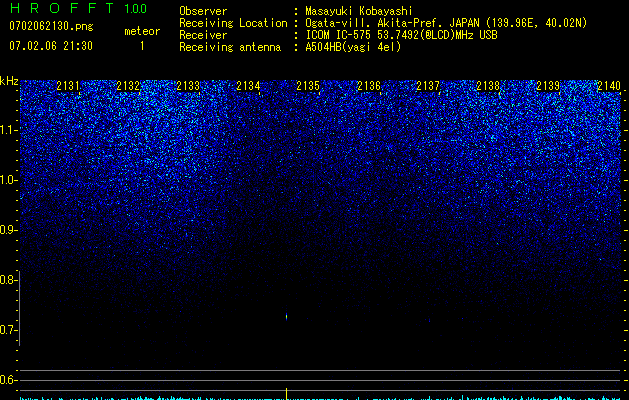Click the 2133 time axis marker
Image resolution: width=629 pixels, height=400 pixels.
[x=188, y=86]
